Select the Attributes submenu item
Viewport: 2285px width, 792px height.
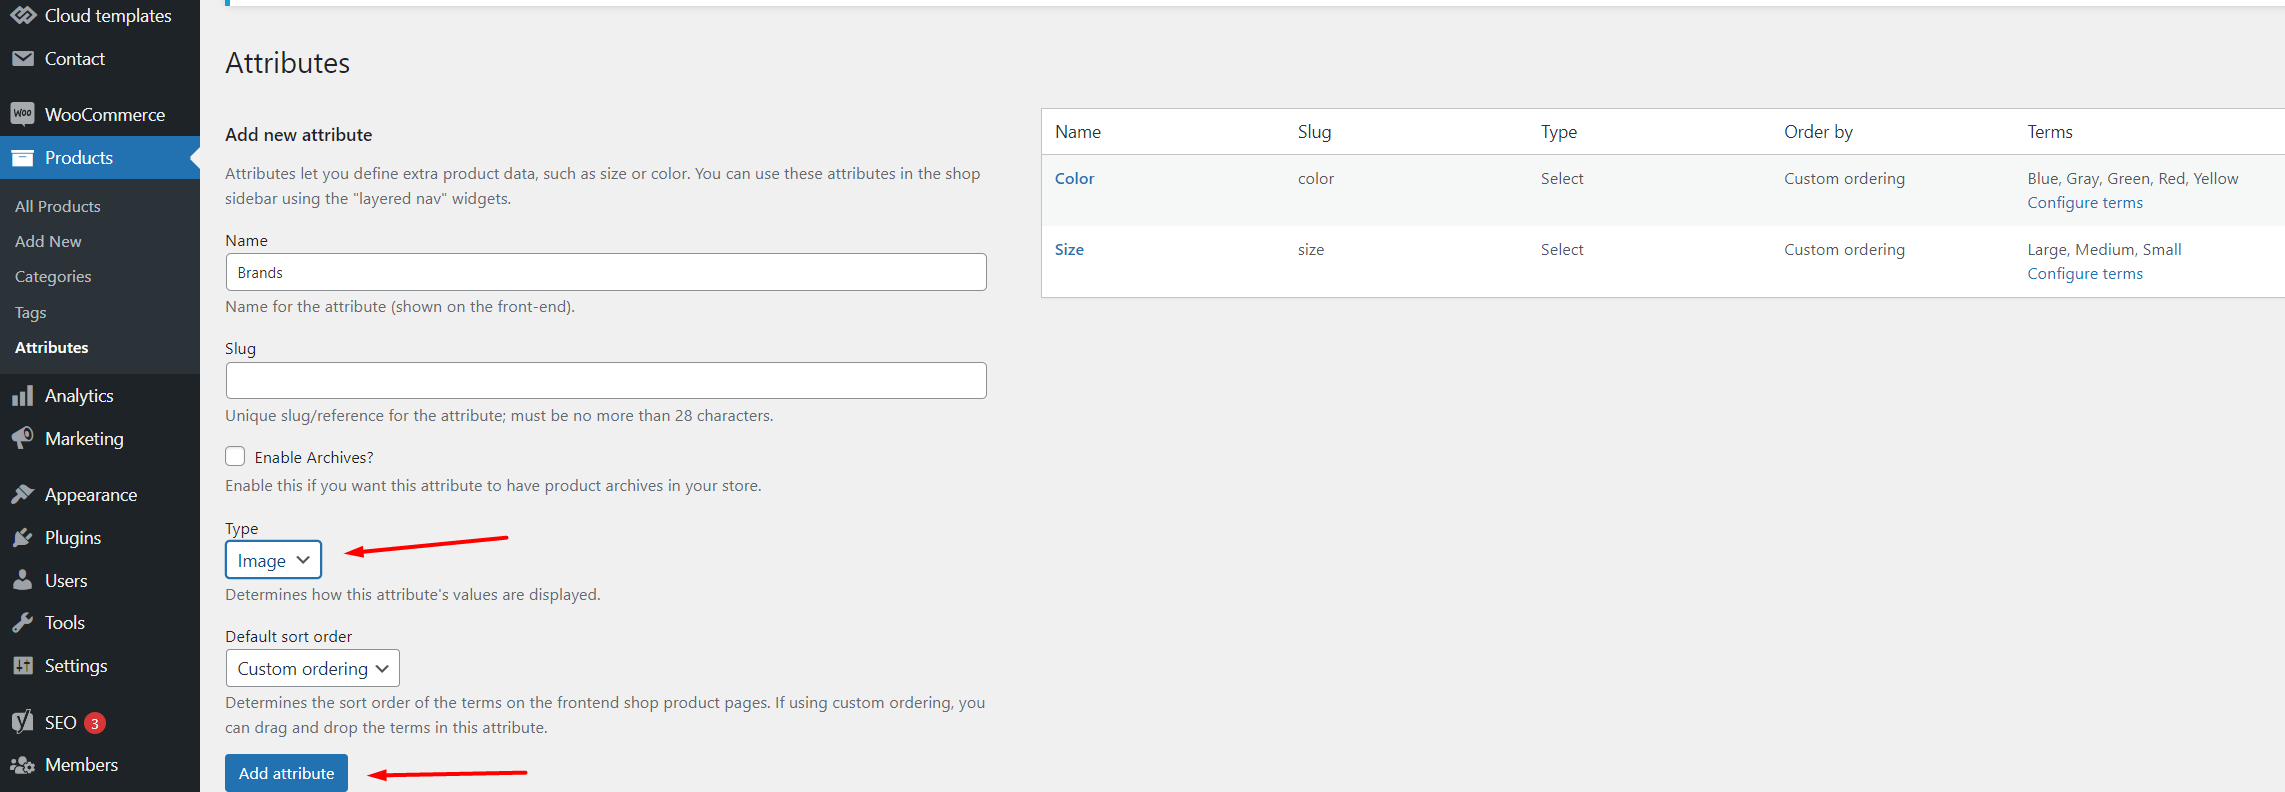tap(52, 347)
